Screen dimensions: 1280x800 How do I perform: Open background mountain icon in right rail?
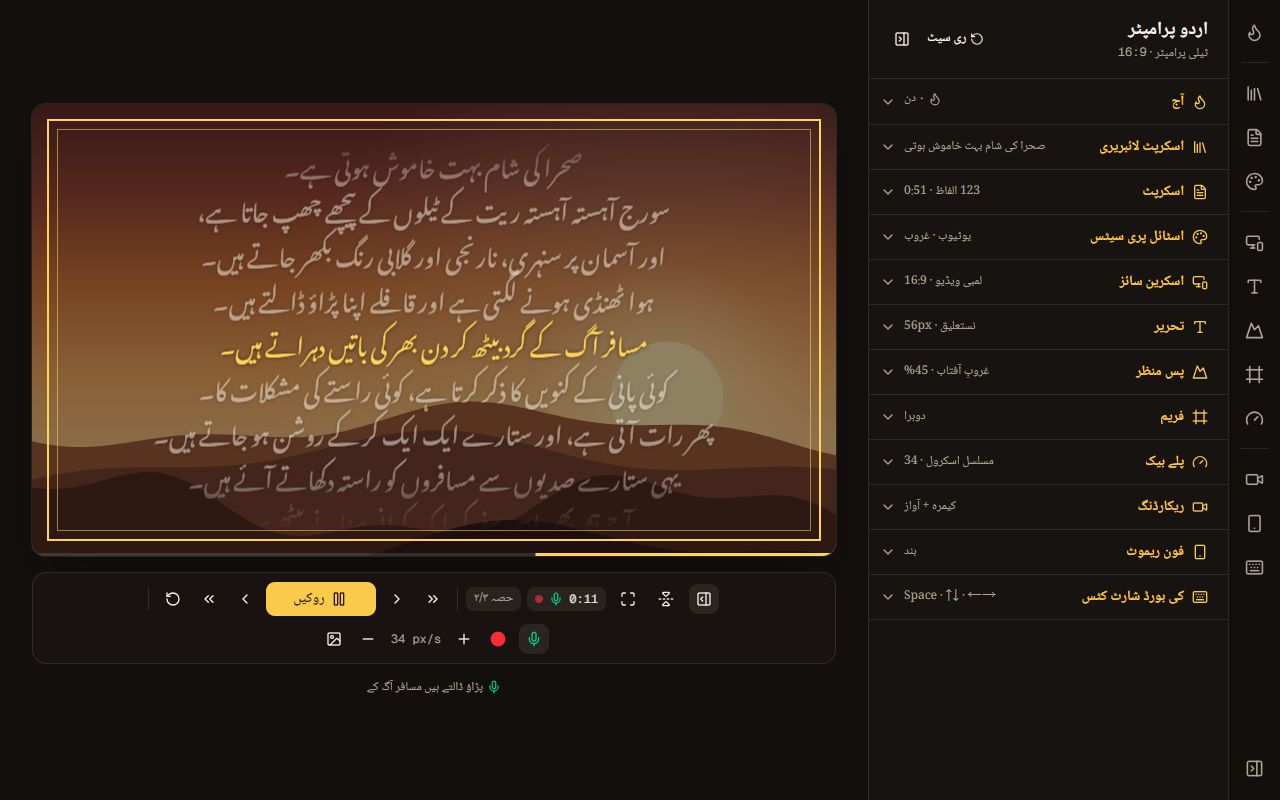1254,330
